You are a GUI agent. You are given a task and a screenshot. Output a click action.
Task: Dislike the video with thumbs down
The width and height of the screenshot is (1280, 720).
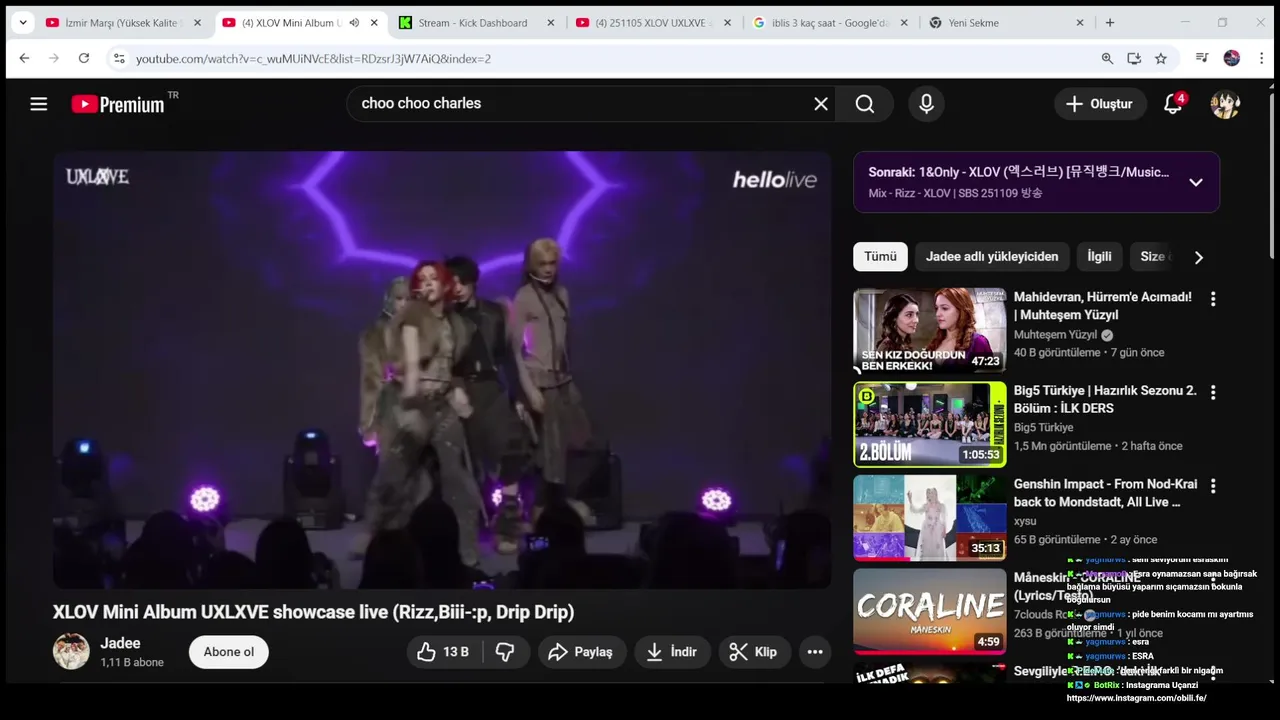pos(505,652)
